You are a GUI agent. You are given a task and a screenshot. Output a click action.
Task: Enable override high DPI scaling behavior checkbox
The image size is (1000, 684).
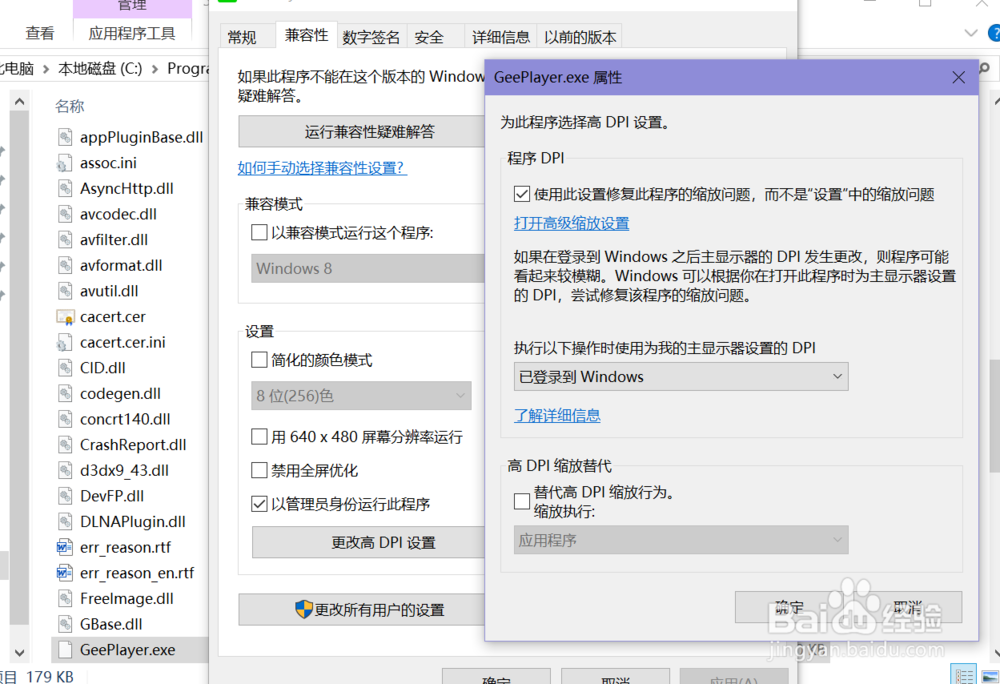(x=522, y=501)
